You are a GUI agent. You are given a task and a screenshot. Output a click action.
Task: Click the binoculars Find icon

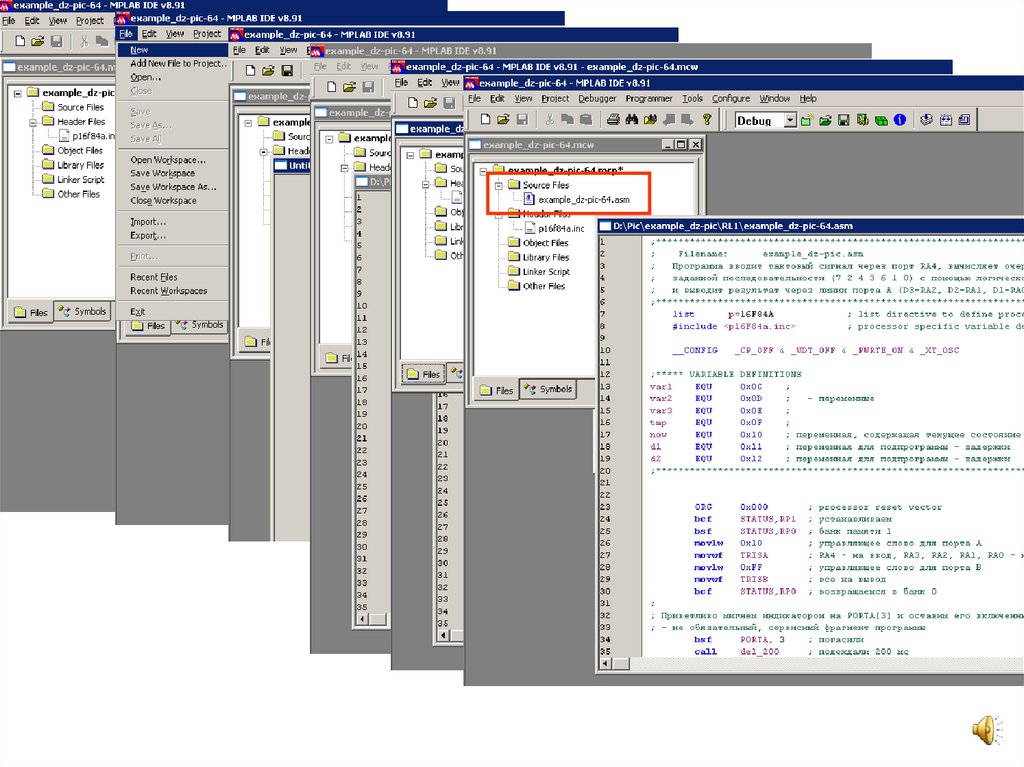tap(632, 120)
